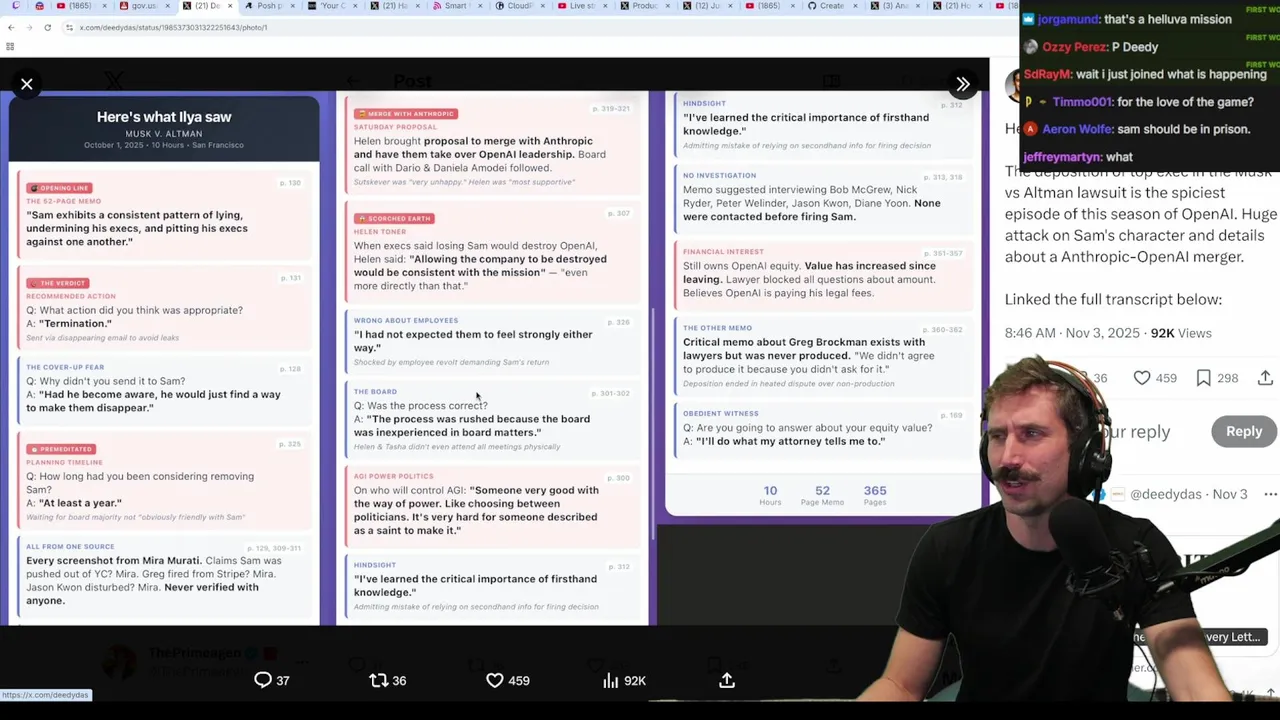This screenshot has height=720, width=1280.
Task: Repost using the retweet icon under the photo
Action: [x=378, y=680]
